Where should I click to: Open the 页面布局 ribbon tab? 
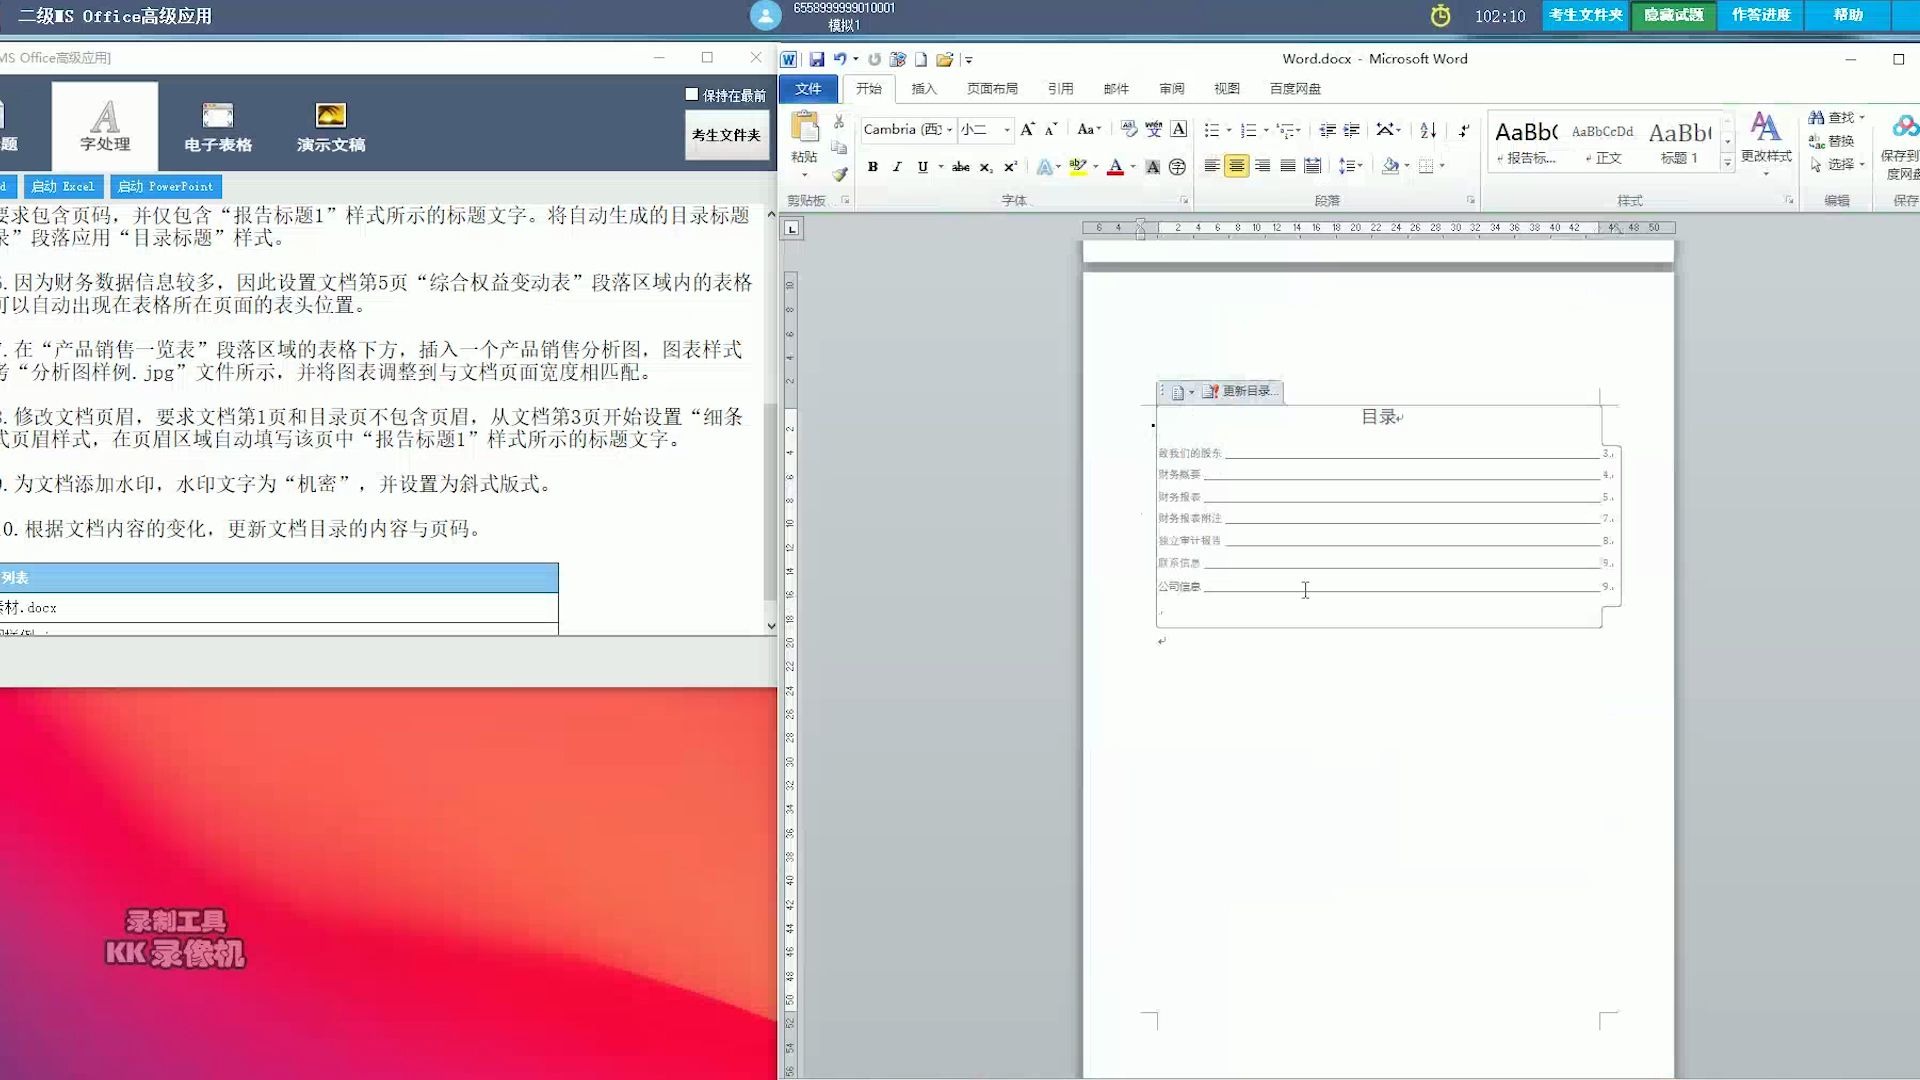(993, 89)
